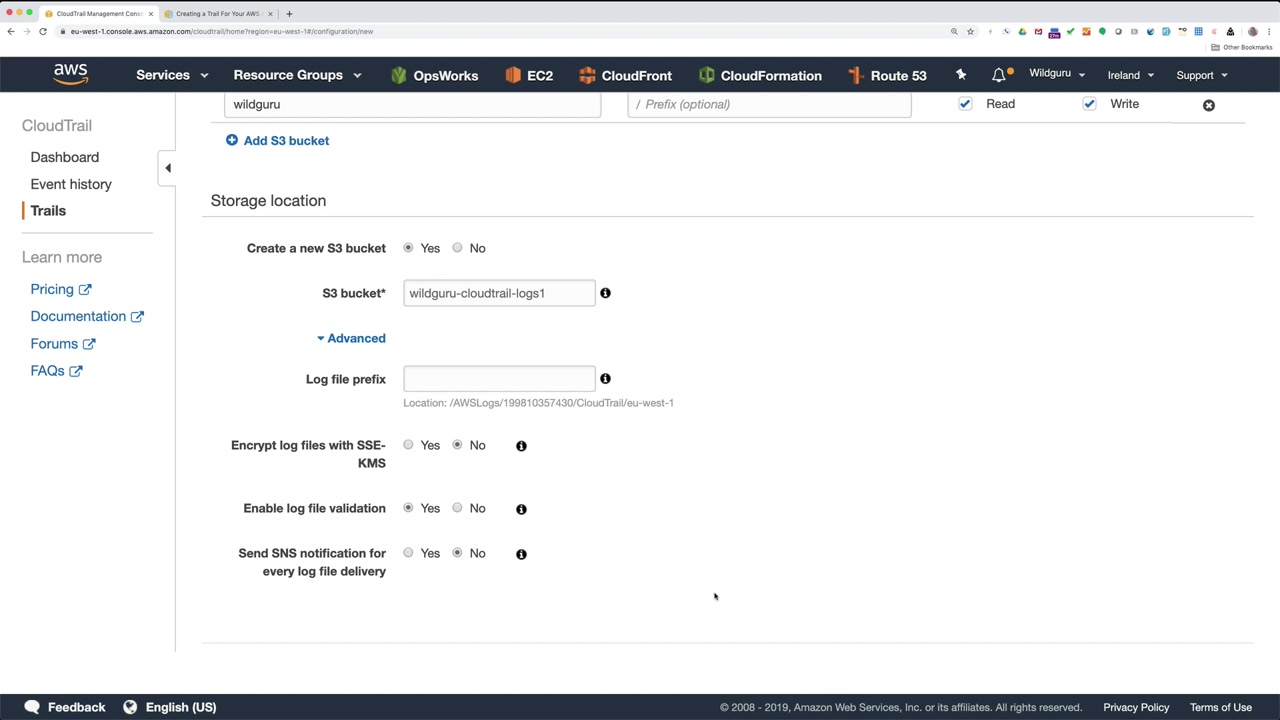Click the Log file prefix input field
Image resolution: width=1280 pixels, height=720 pixels.
(499, 378)
